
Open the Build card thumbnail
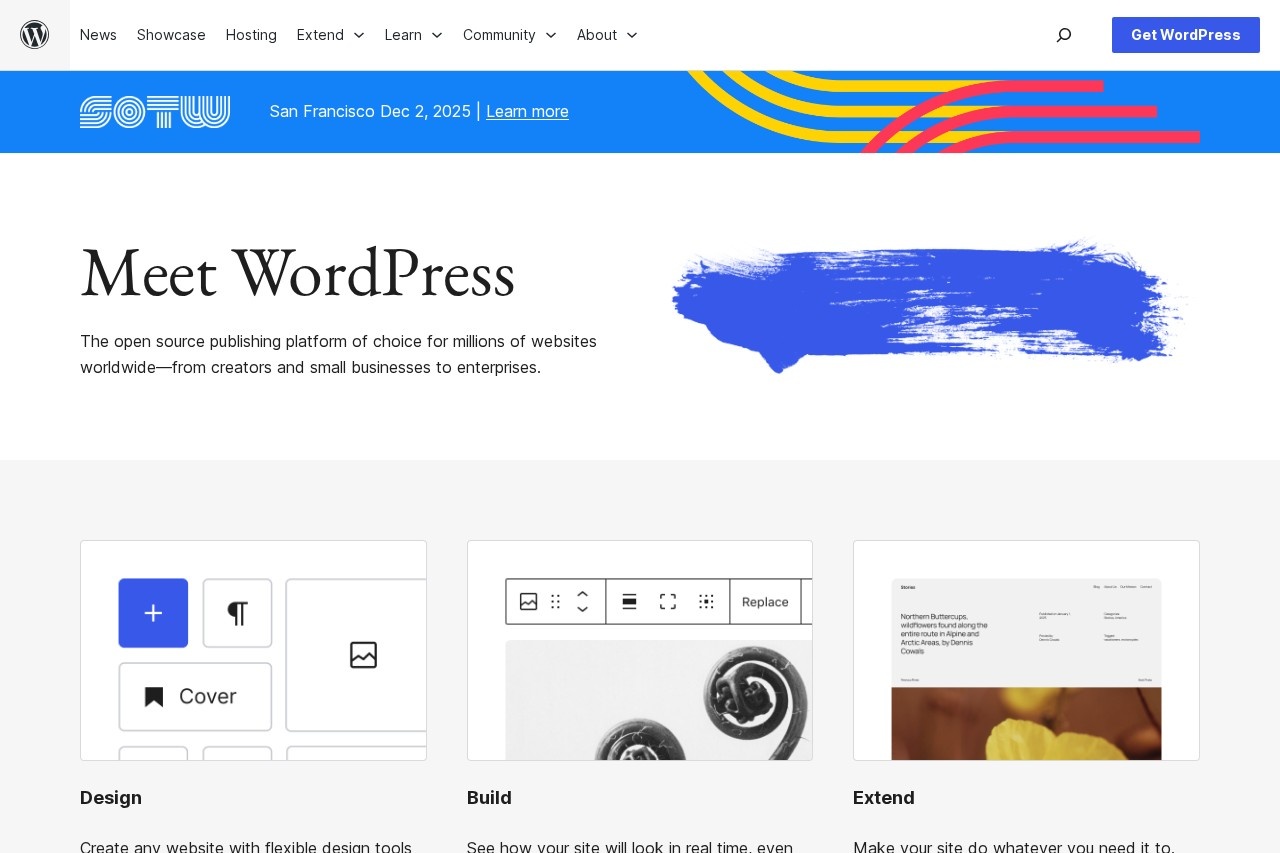click(640, 650)
